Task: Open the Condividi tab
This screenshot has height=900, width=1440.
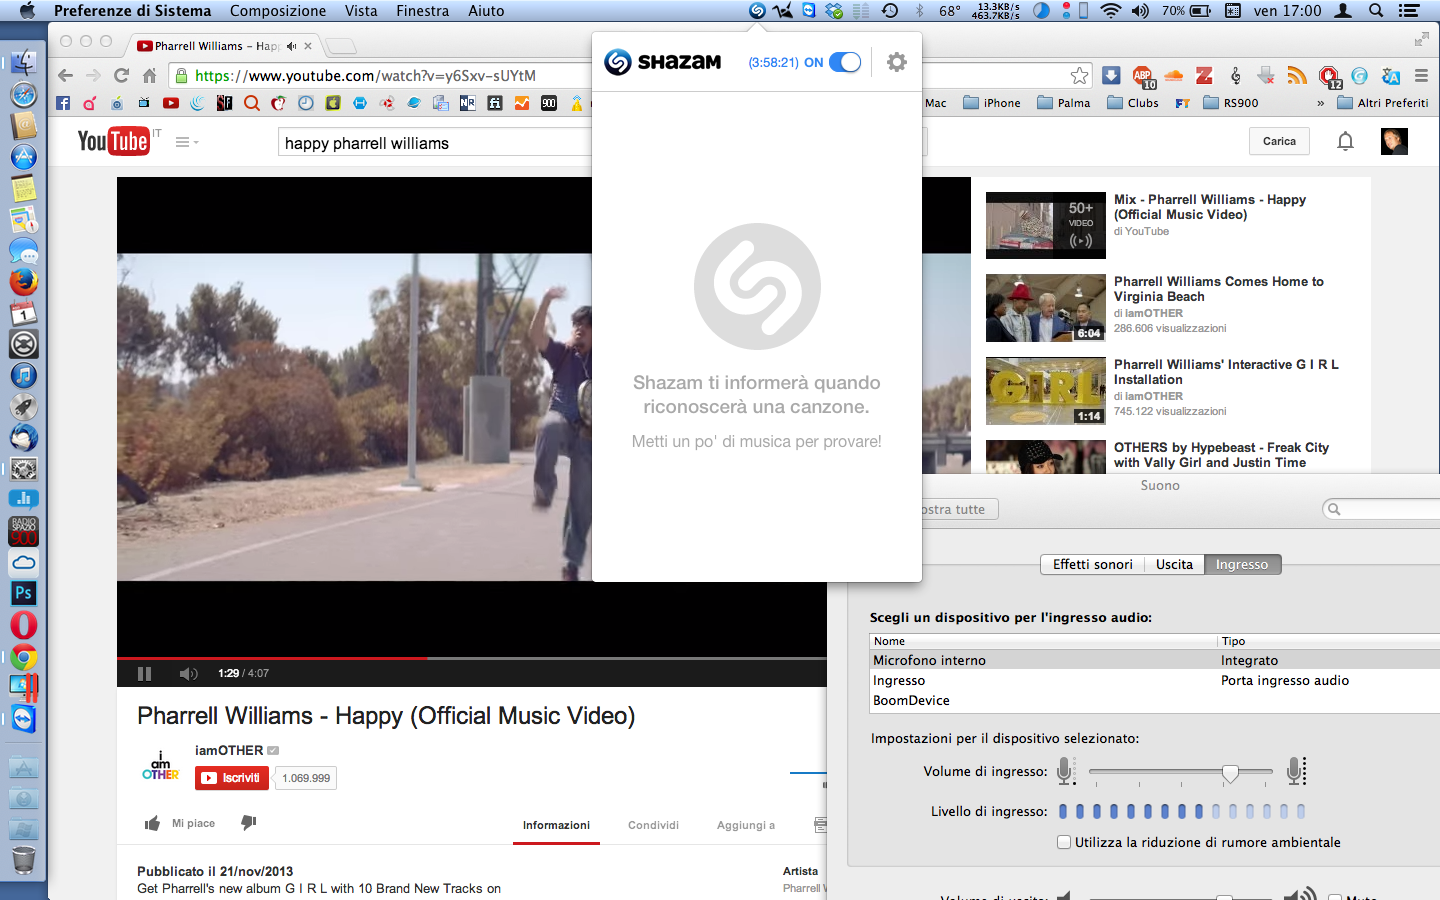Action: [x=653, y=825]
